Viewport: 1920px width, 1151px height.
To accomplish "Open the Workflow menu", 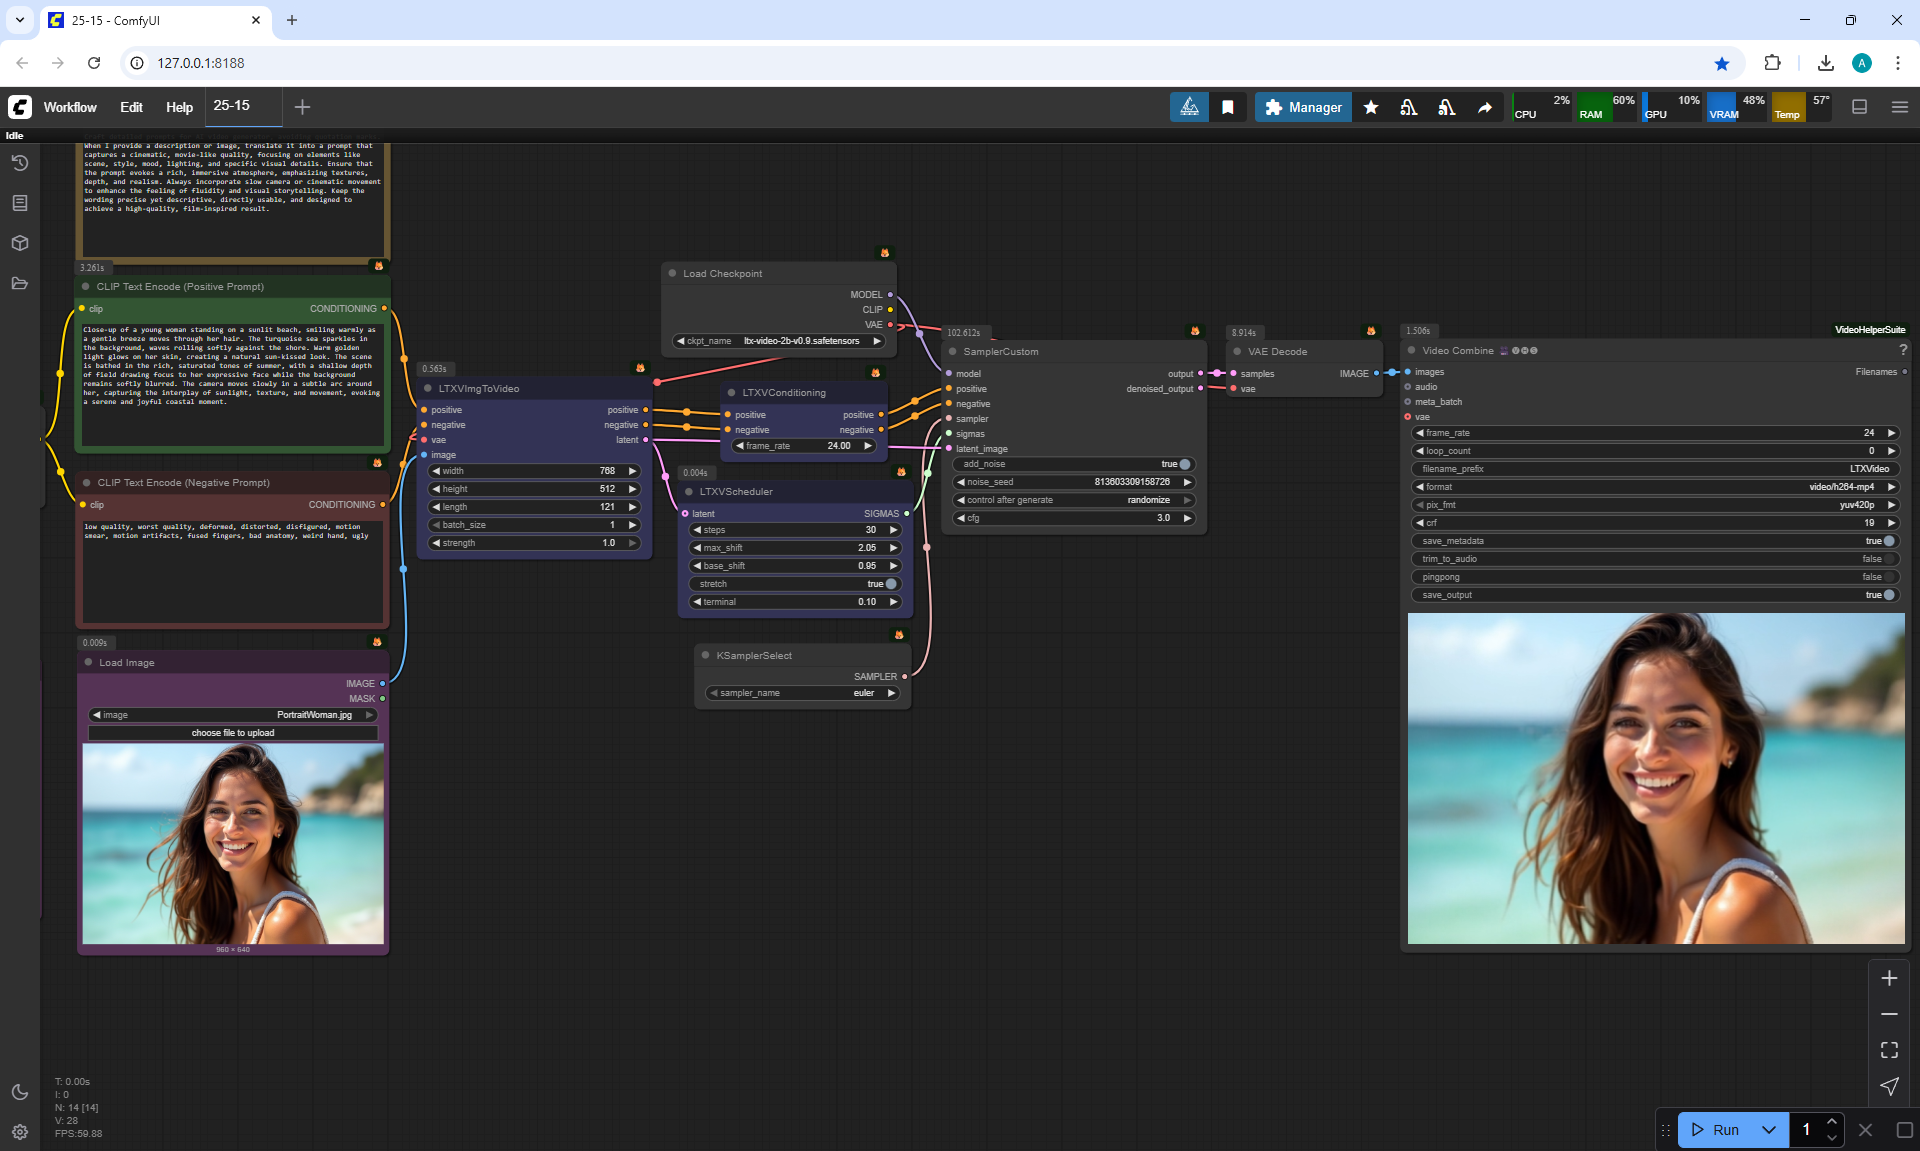I will pyautogui.click(x=70, y=107).
